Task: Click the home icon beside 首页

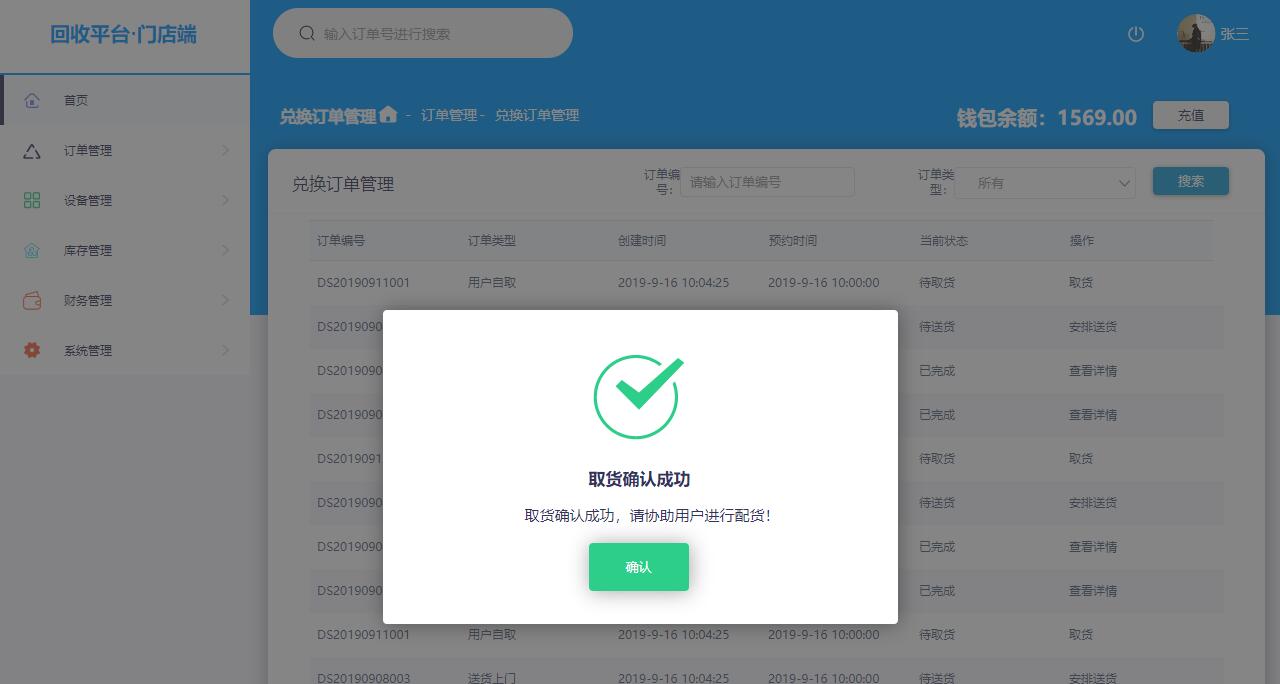Action: point(32,100)
